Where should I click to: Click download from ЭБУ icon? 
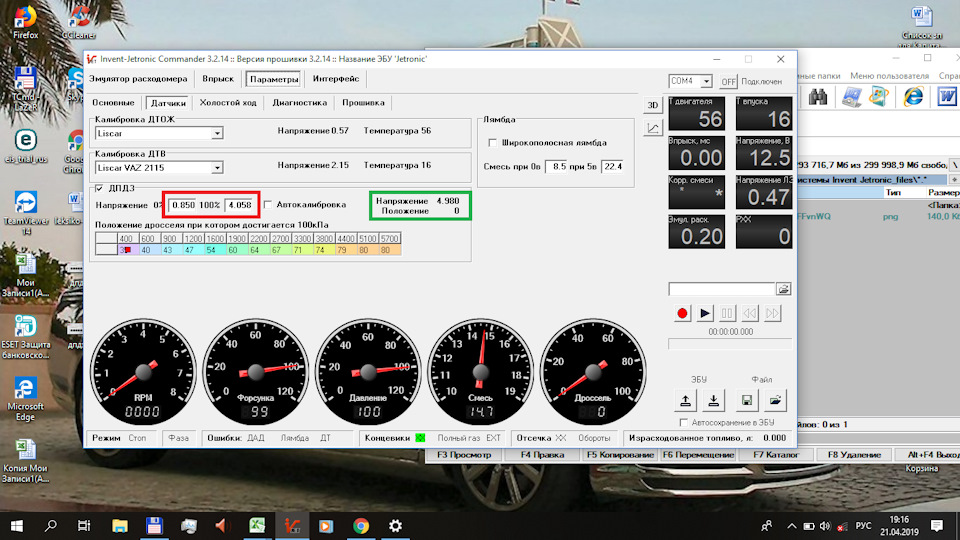click(713, 400)
